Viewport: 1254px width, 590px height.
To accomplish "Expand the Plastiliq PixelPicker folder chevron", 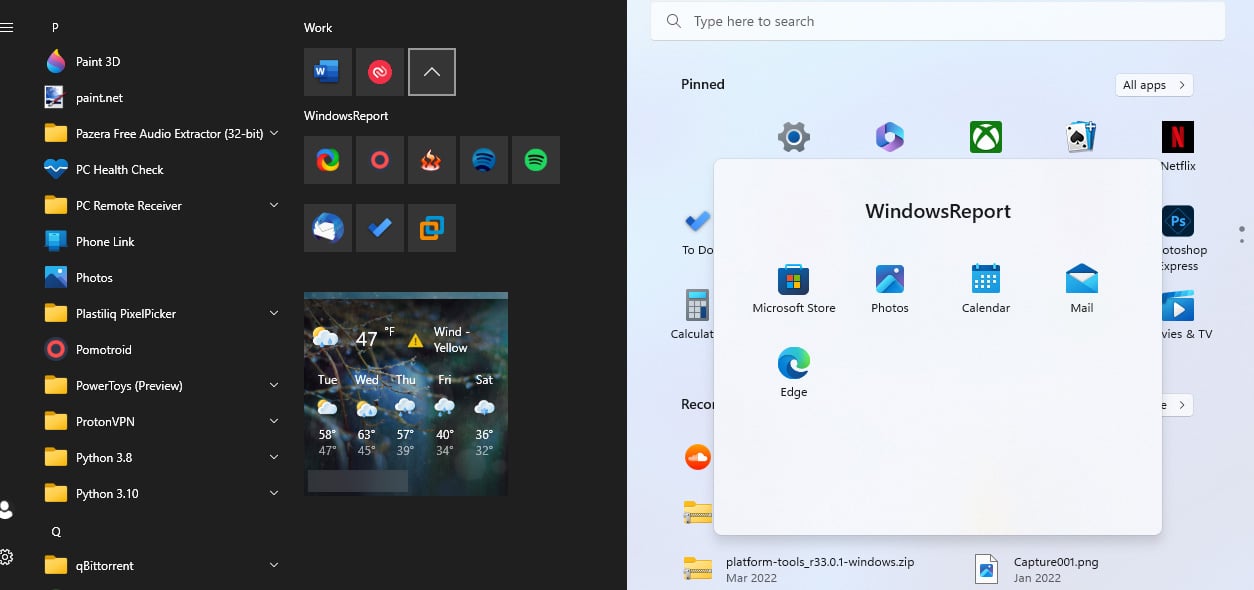I will [274, 313].
